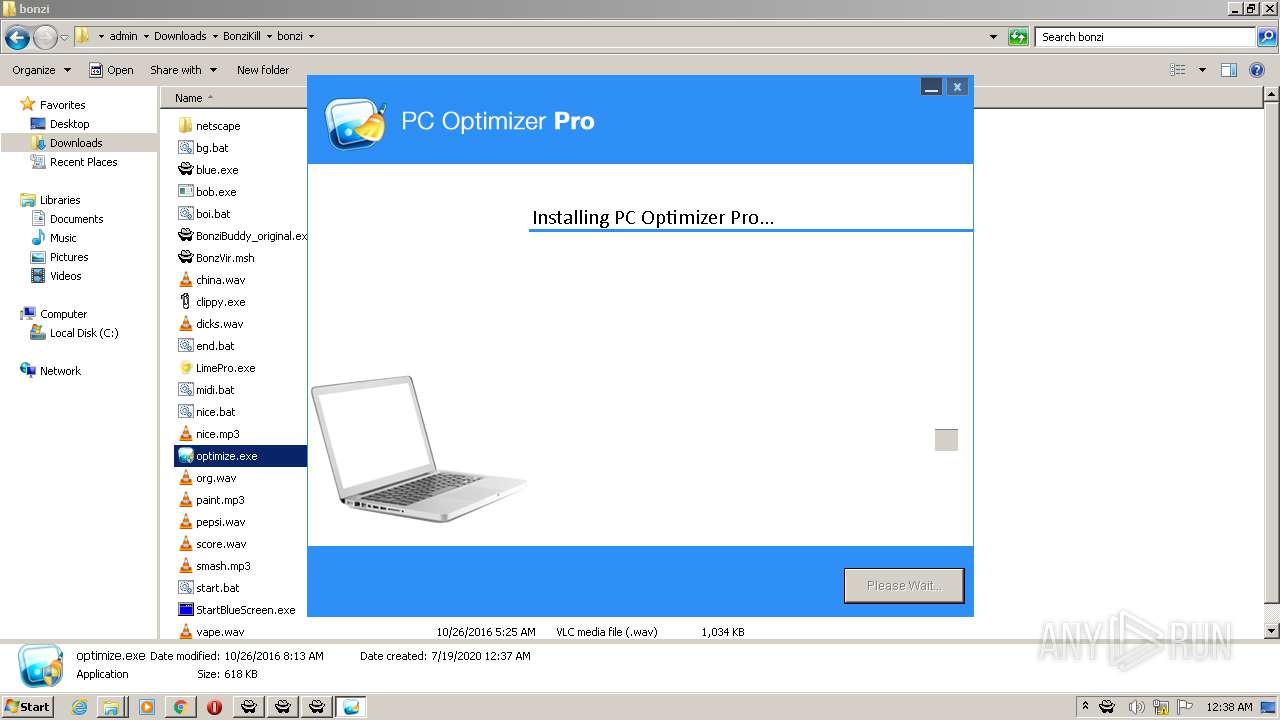
Task: Select the blue.exe Bonzi icon
Action: click(185, 170)
